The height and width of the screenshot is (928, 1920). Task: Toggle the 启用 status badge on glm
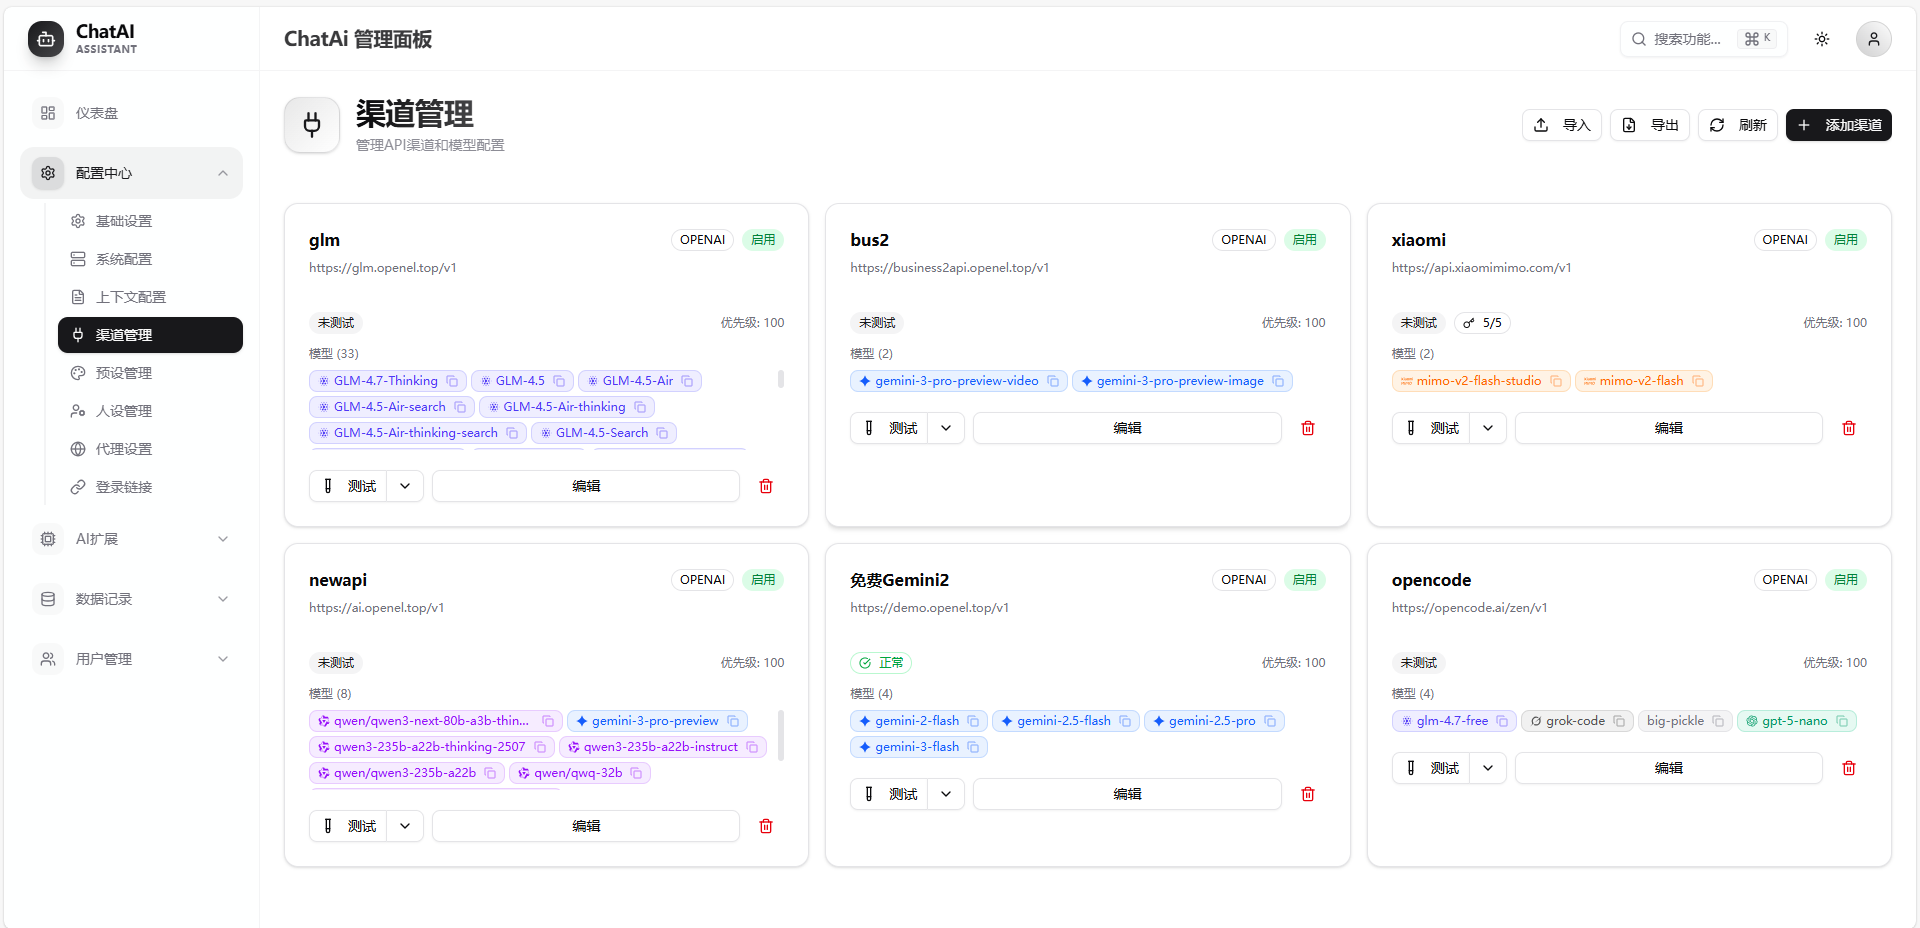point(763,240)
